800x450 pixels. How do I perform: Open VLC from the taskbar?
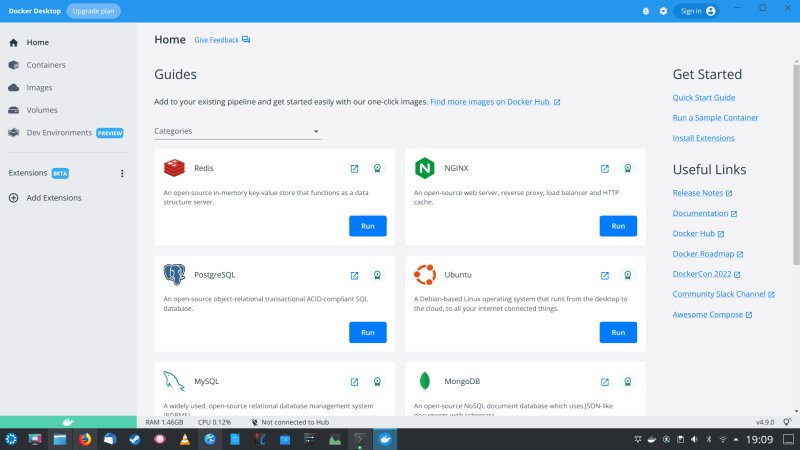(185, 439)
